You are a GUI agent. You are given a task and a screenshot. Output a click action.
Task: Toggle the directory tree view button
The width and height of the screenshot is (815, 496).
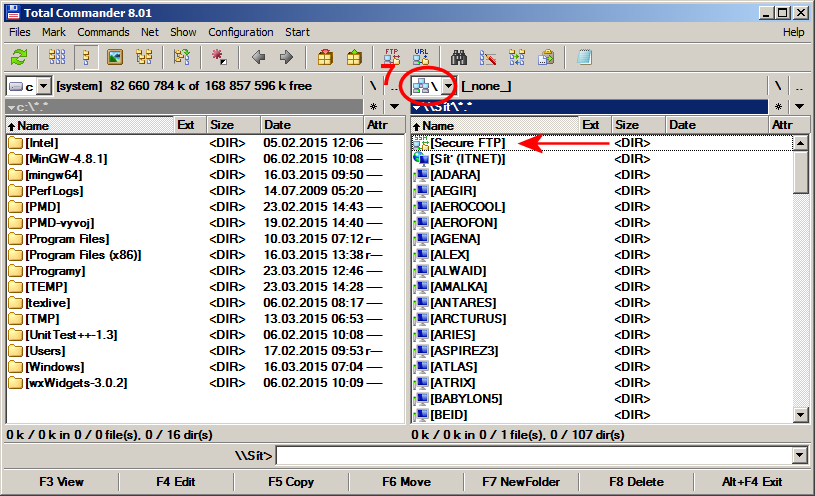pos(143,57)
